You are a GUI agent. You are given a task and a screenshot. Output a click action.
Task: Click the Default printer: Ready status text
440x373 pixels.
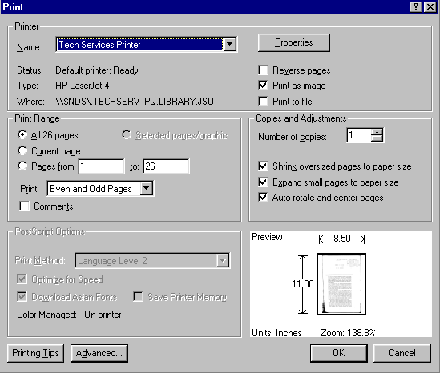pos(97,70)
